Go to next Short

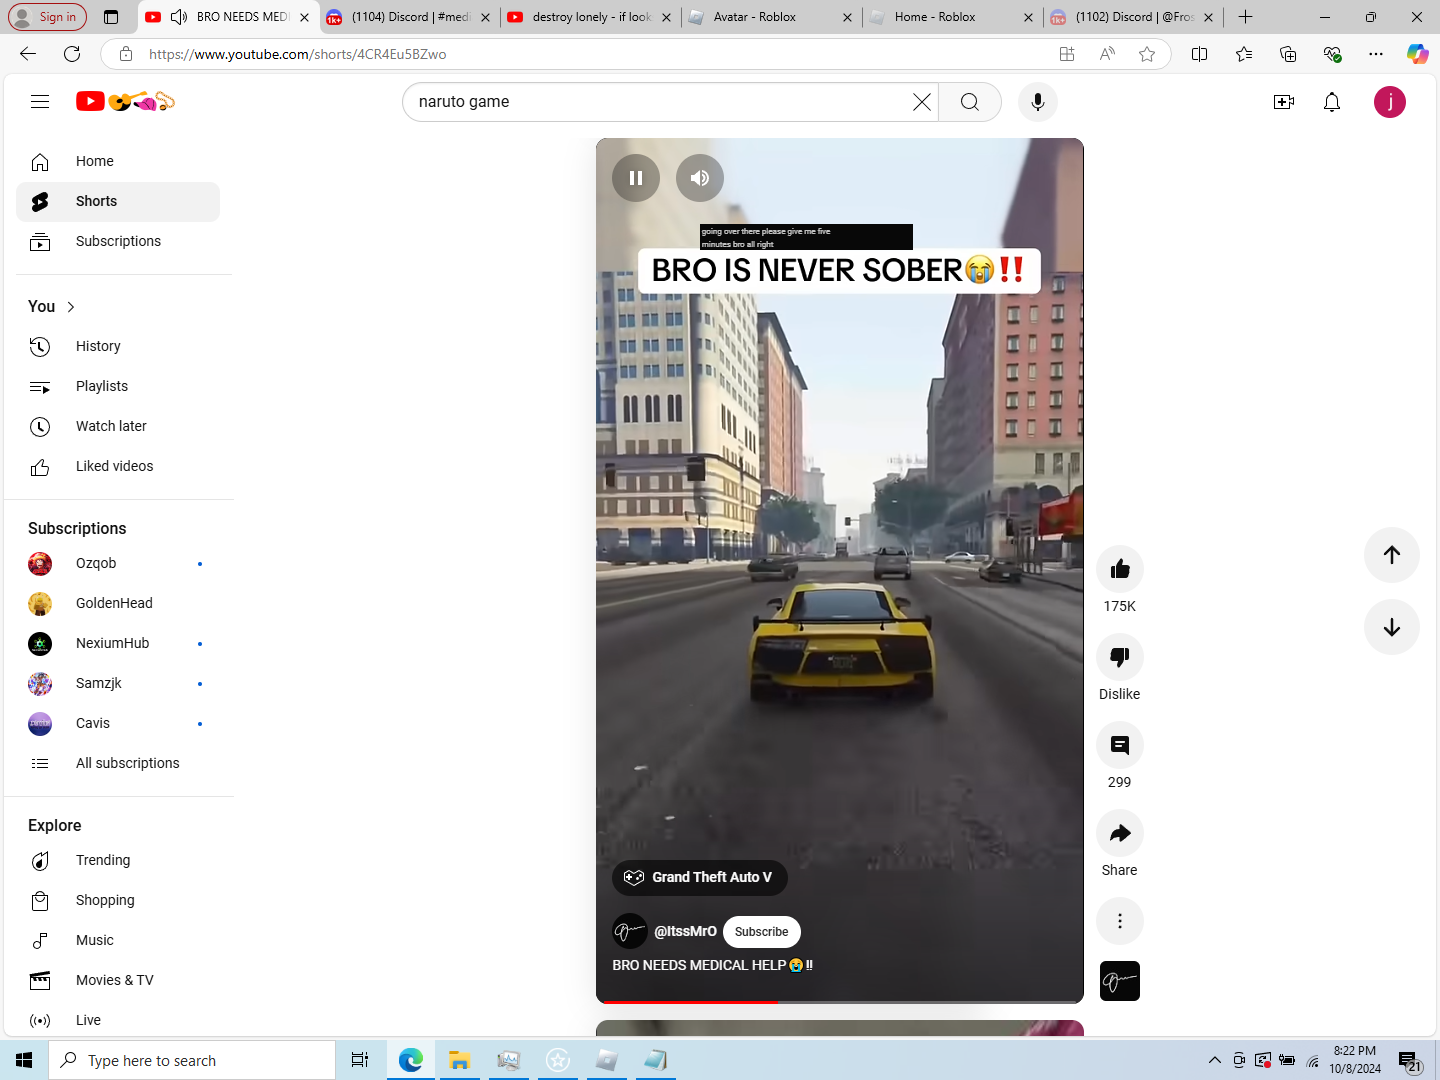pyautogui.click(x=1392, y=627)
